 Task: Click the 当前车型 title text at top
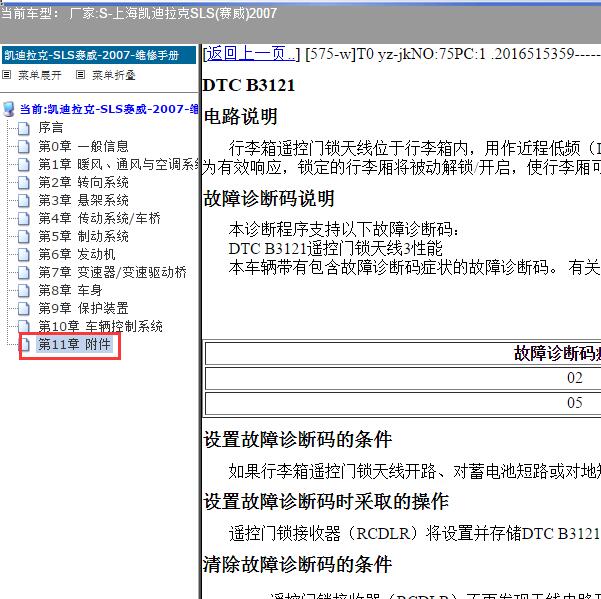pyautogui.click(x=139, y=13)
